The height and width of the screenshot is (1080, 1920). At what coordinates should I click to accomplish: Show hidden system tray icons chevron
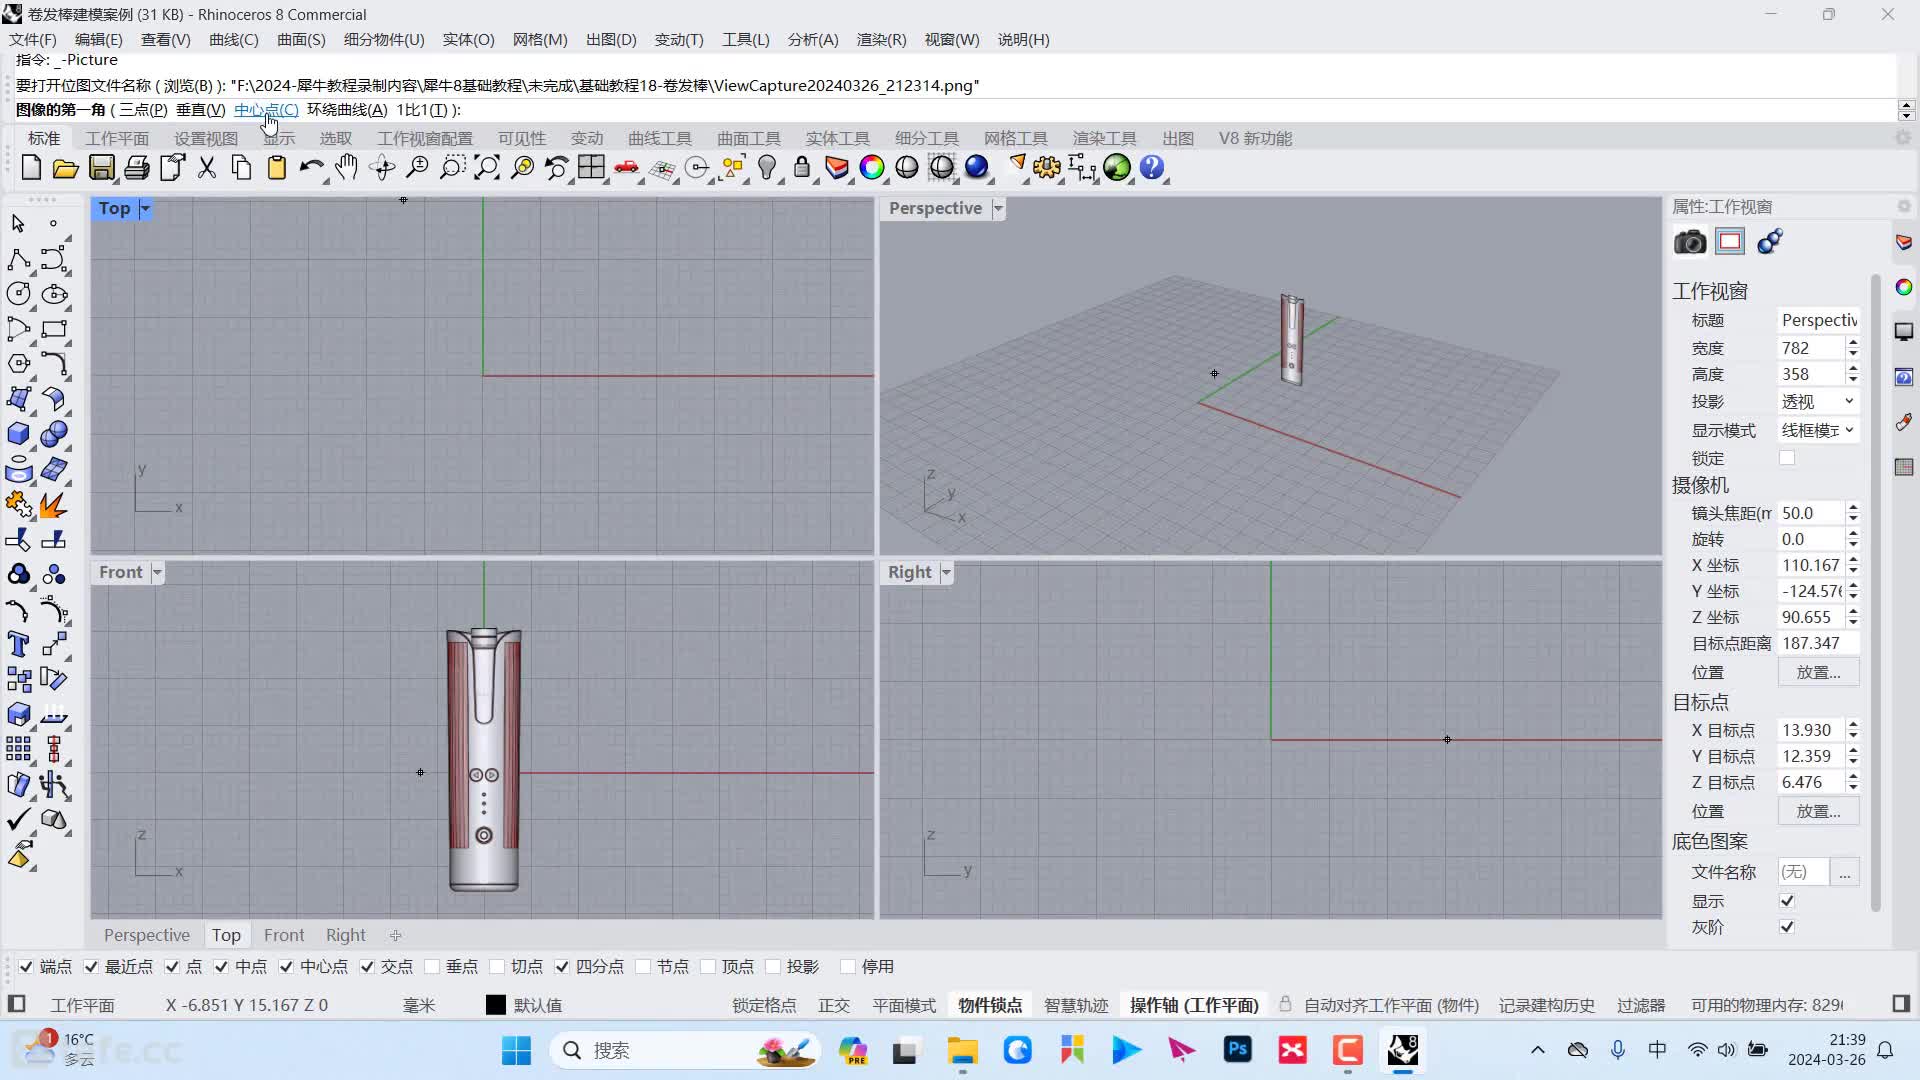(x=1538, y=1050)
